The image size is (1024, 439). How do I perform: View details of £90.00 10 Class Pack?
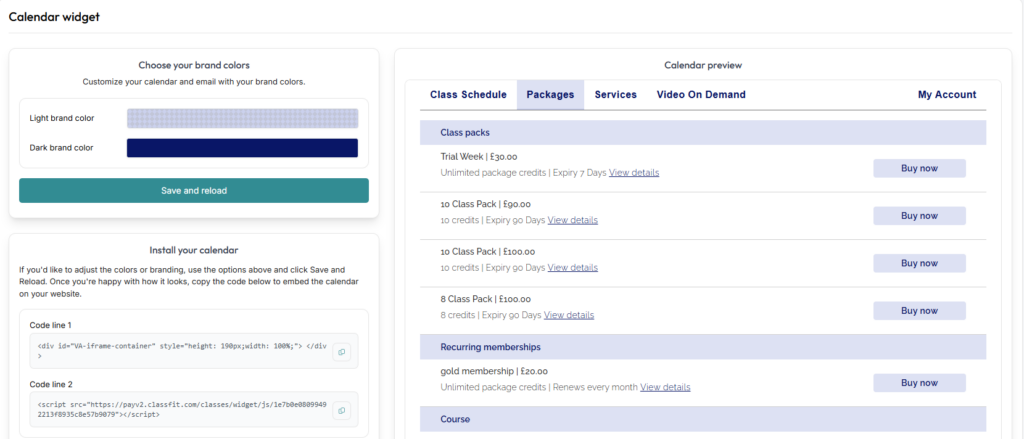[573, 220]
